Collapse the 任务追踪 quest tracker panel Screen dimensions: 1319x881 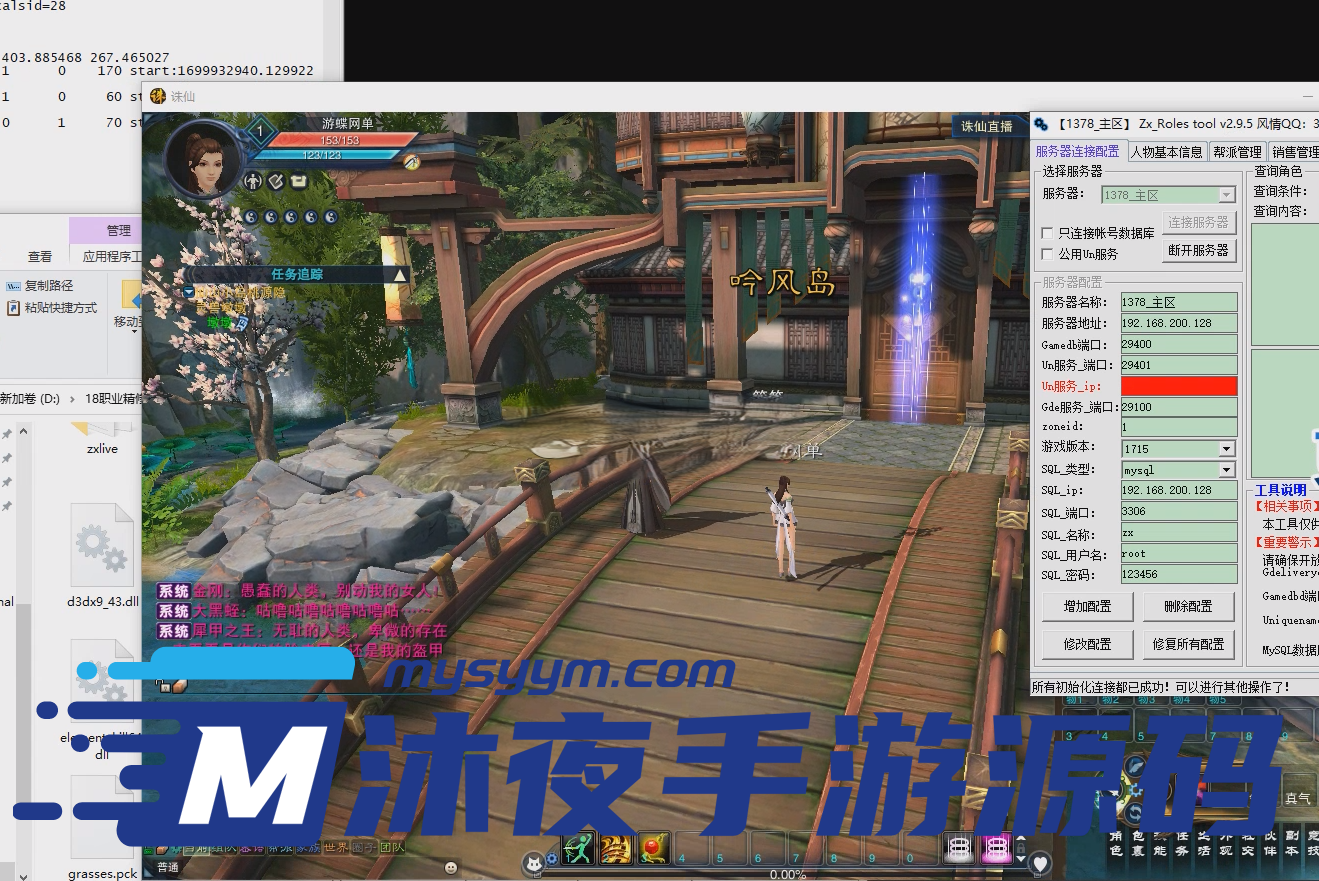[x=399, y=274]
